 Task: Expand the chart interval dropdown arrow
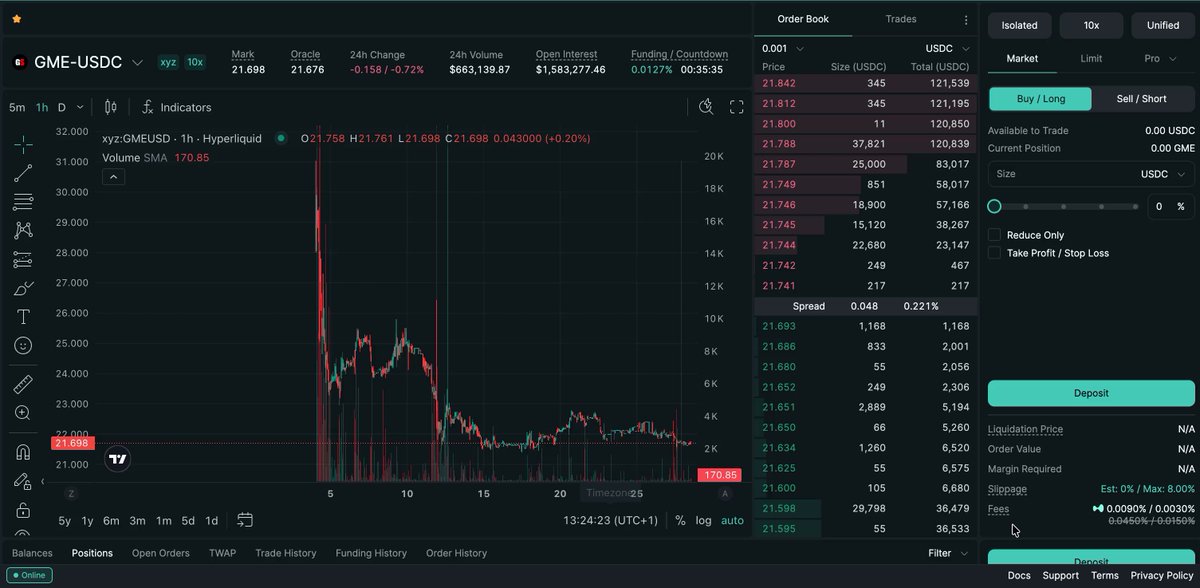tap(80, 107)
